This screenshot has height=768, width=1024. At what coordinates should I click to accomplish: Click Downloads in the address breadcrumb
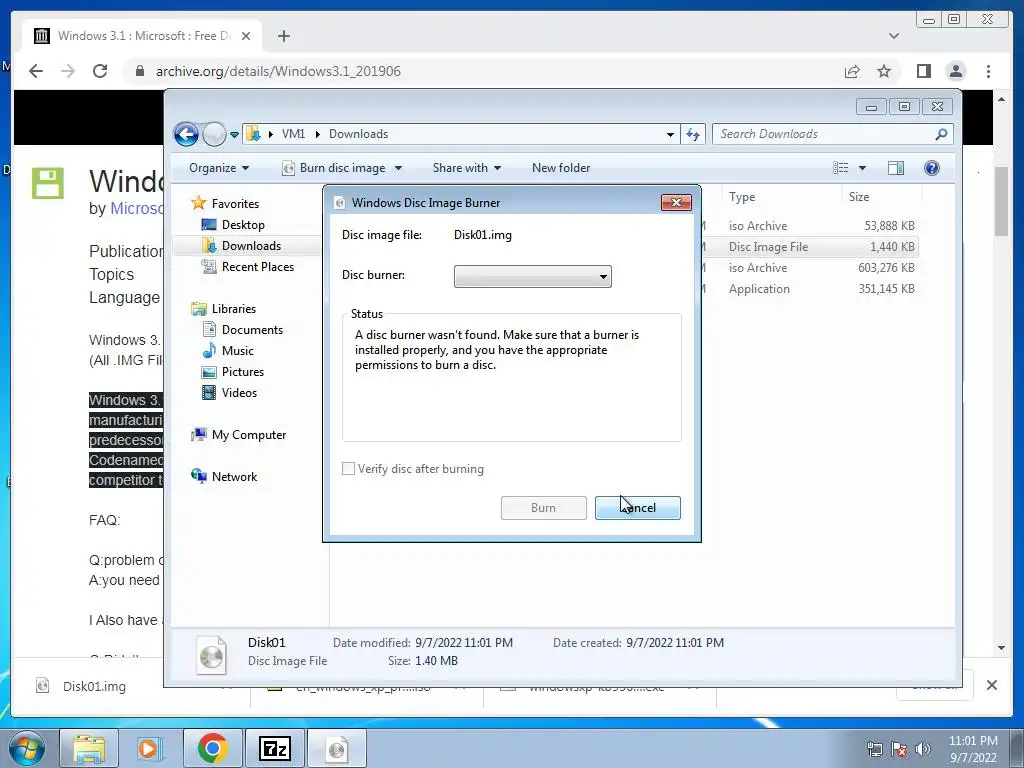(359, 134)
